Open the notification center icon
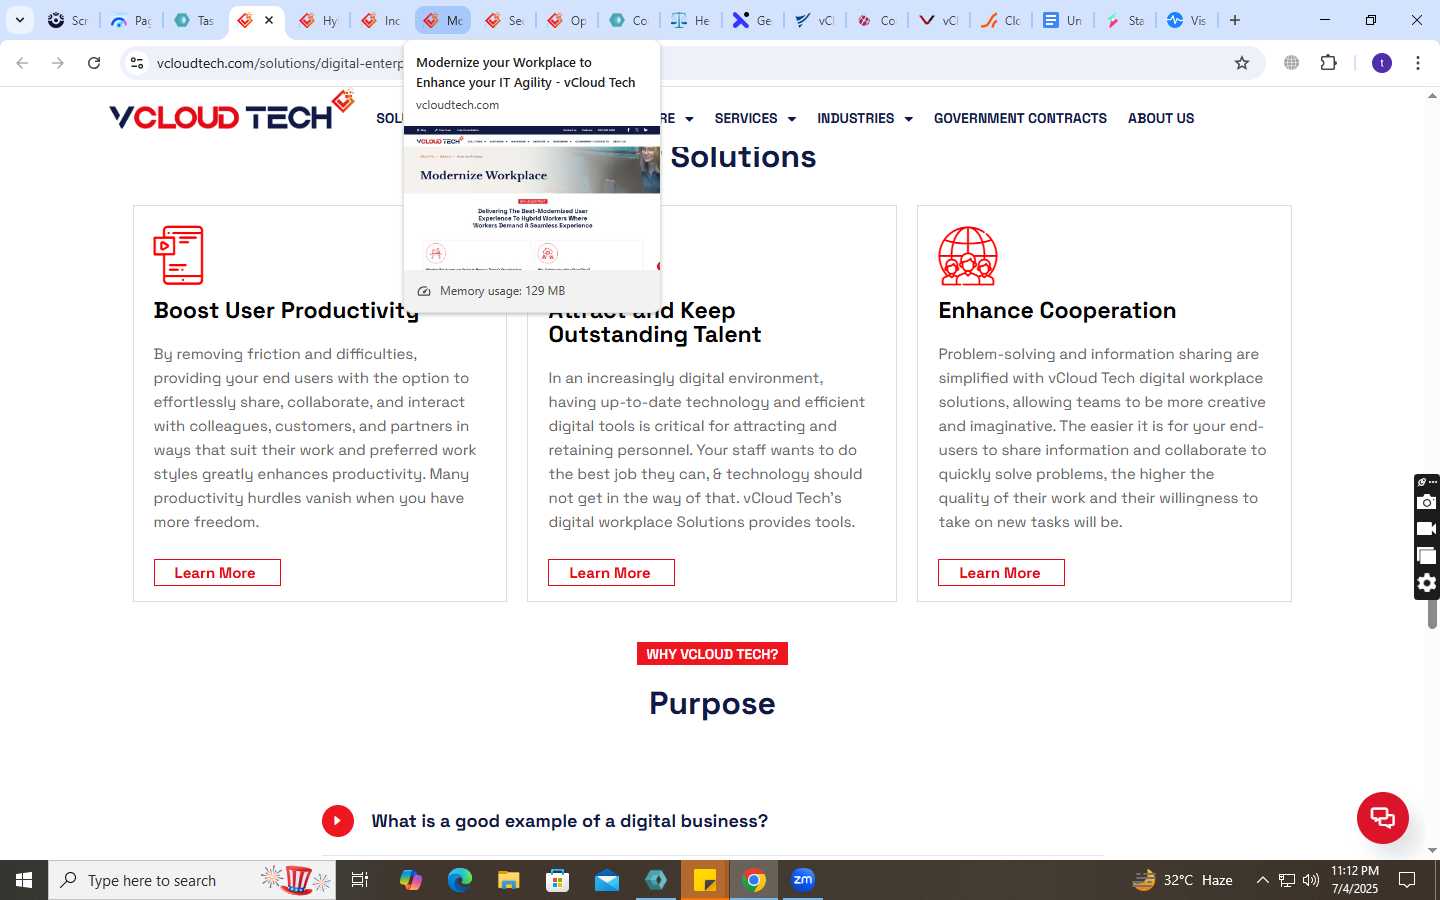Image resolution: width=1440 pixels, height=900 pixels. click(1407, 880)
